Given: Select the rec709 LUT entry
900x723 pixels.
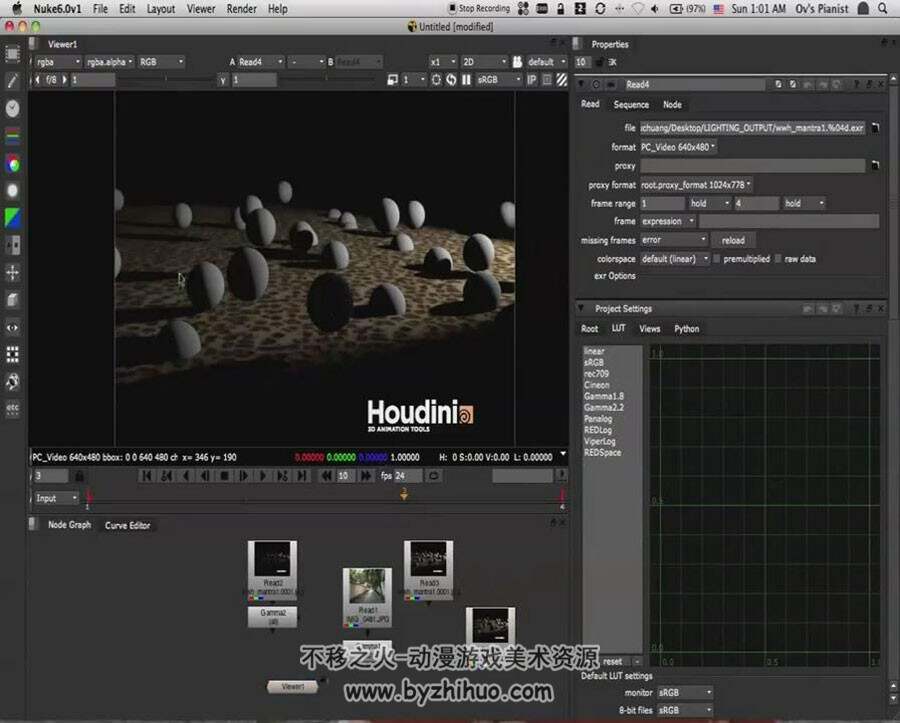Looking at the screenshot, I should [x=596, y=374].
